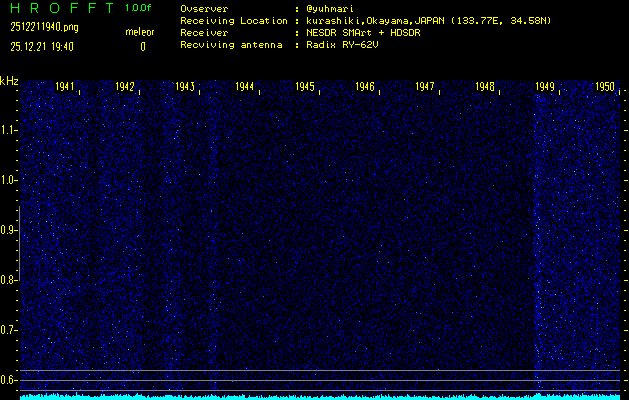Image resolution: width=629 pixels, height=400 pixels.
Task: Click the kHz axis unit label
Action: [x=9, y=80]
